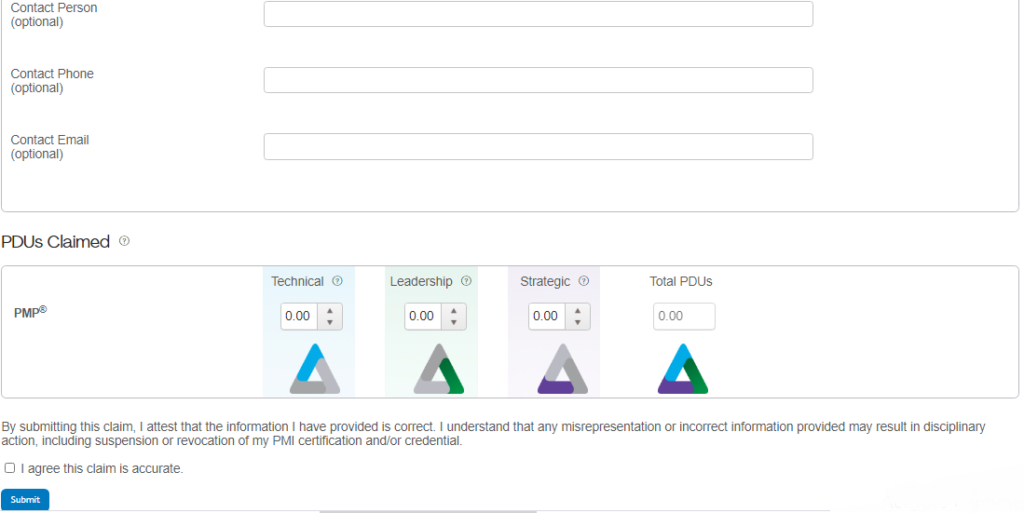Focus the Contact Person text field
This screenshot has width=1024, height=513.
click(538, 14)
